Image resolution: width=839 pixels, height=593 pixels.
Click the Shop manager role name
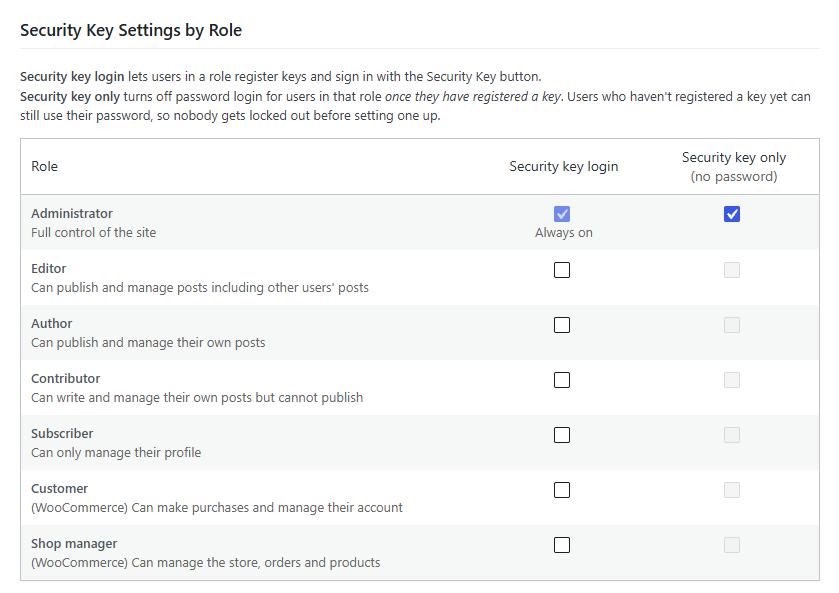tap(74, 544)
